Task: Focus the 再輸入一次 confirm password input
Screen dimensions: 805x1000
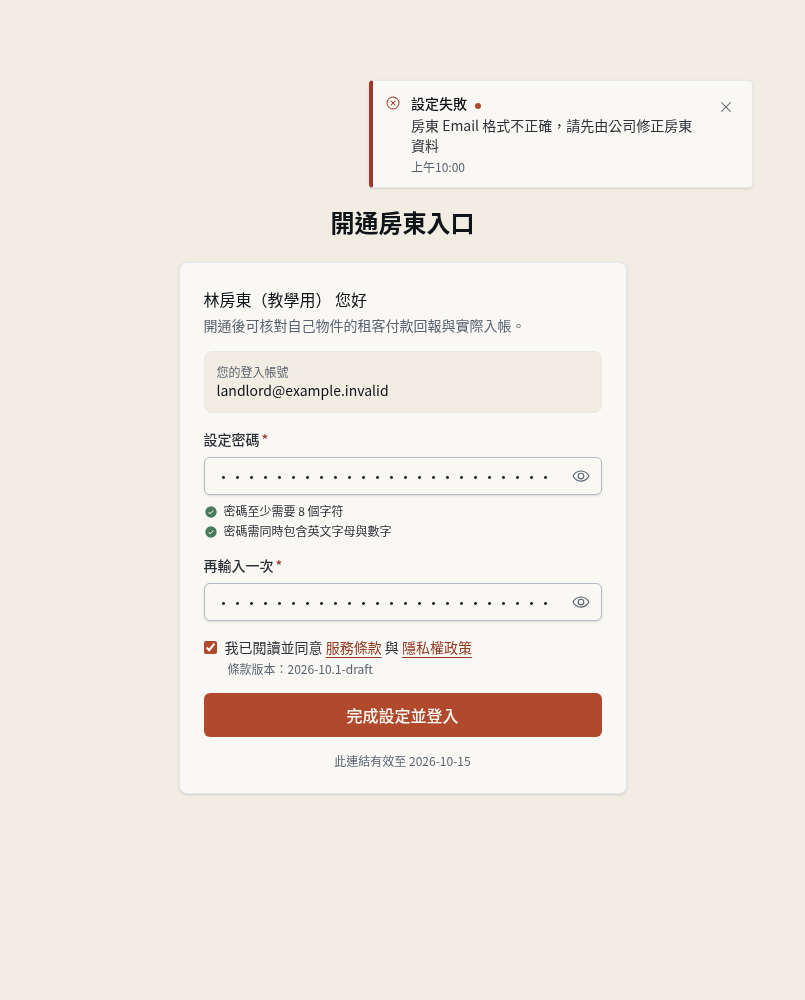Action: (x=402, y=602)
